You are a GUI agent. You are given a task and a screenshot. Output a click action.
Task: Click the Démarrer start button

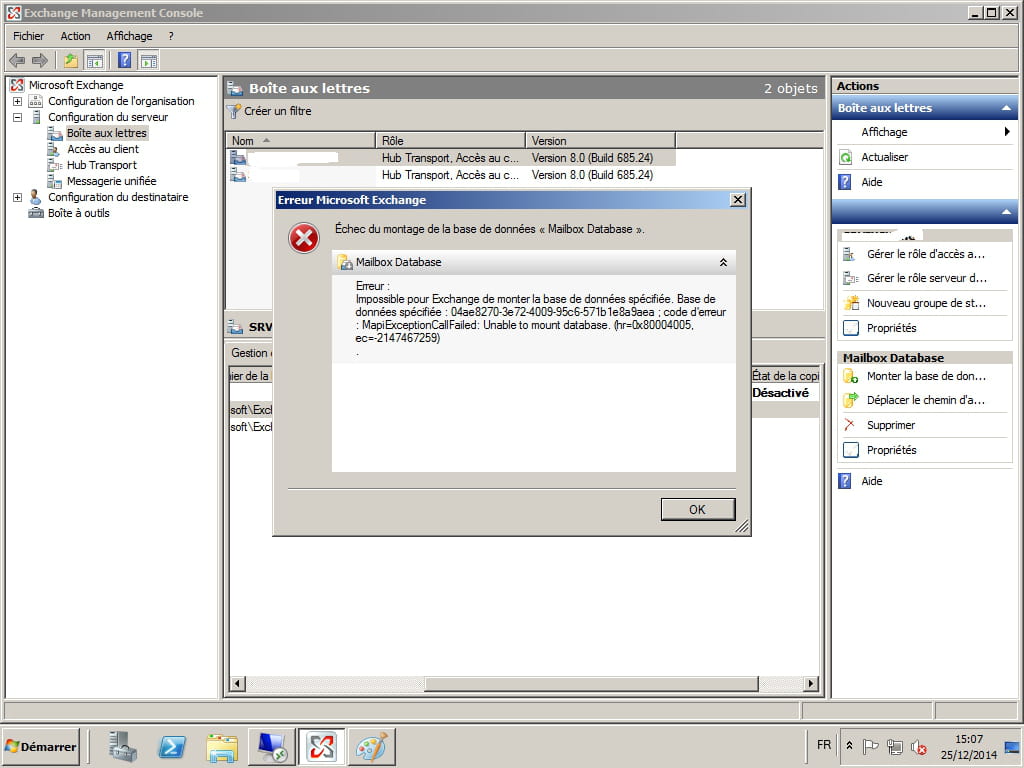41,746
